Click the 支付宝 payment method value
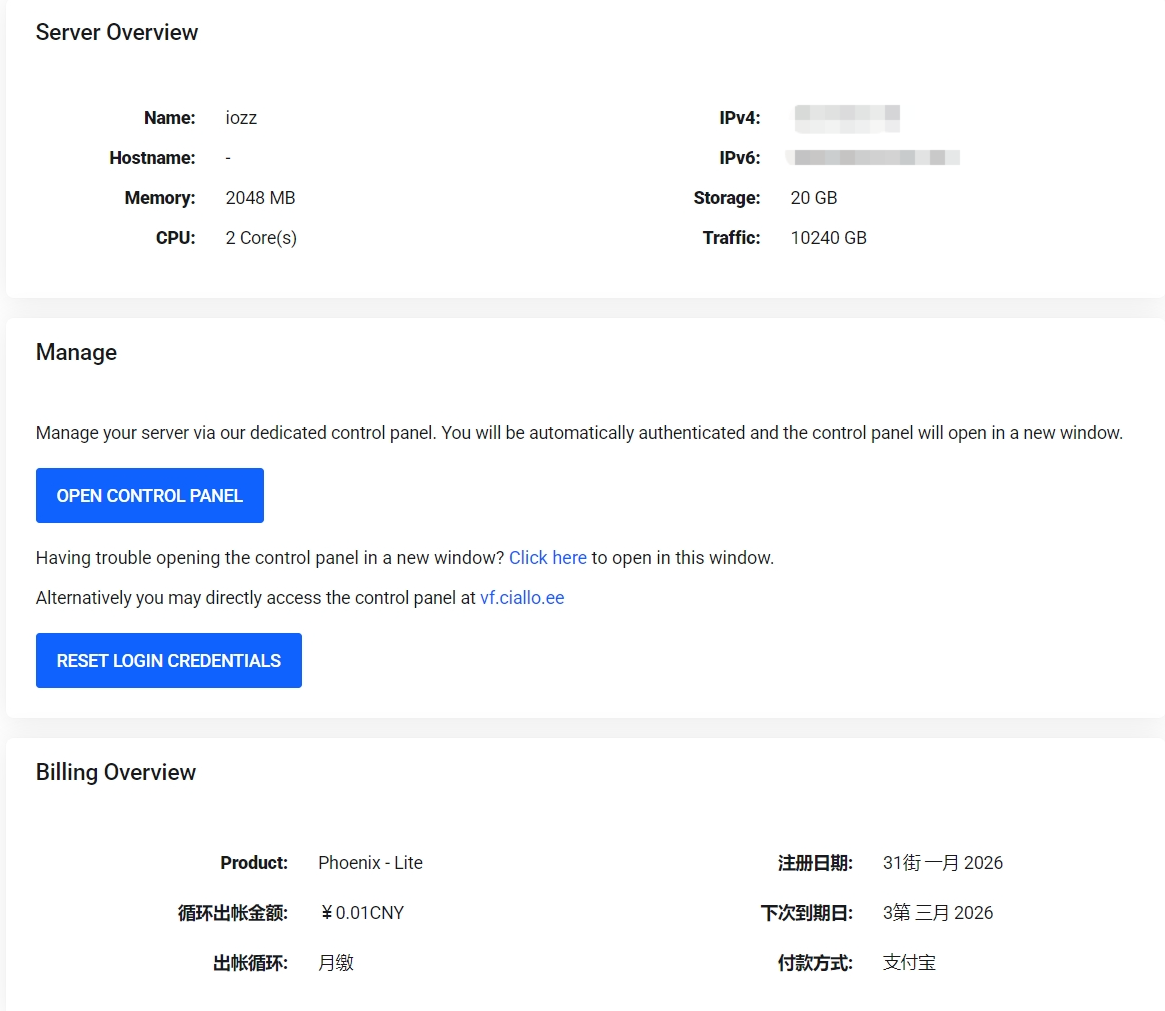The image size is (1165, 1011). pos(909,963)
